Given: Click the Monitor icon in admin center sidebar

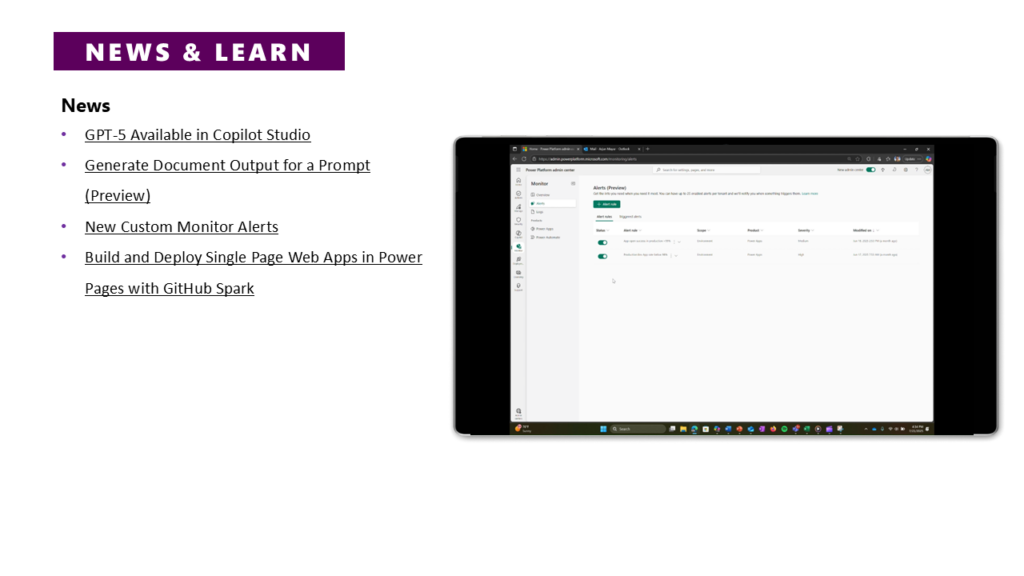Looking at the screenshot, I should point(519,248).
